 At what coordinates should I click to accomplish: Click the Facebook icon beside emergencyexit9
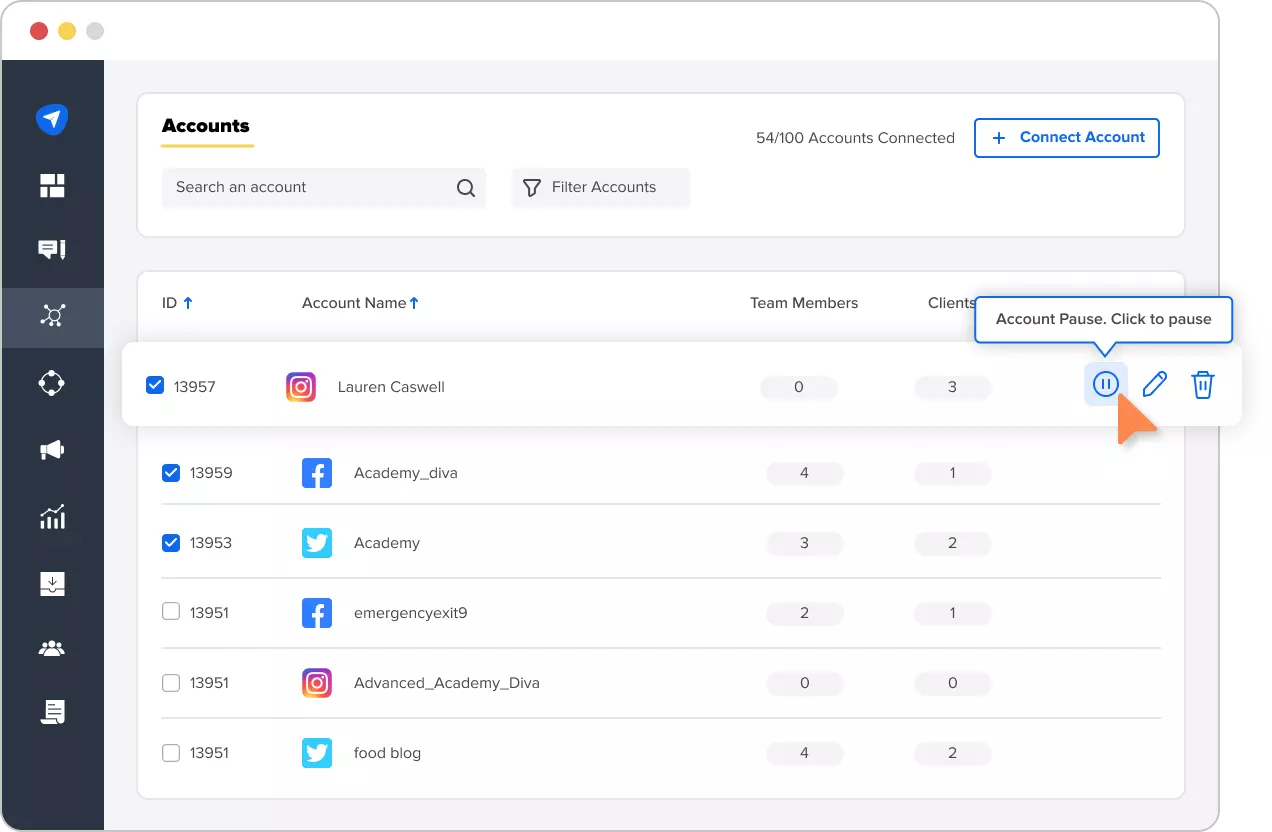pyautogui.click(x=317, y=613)
